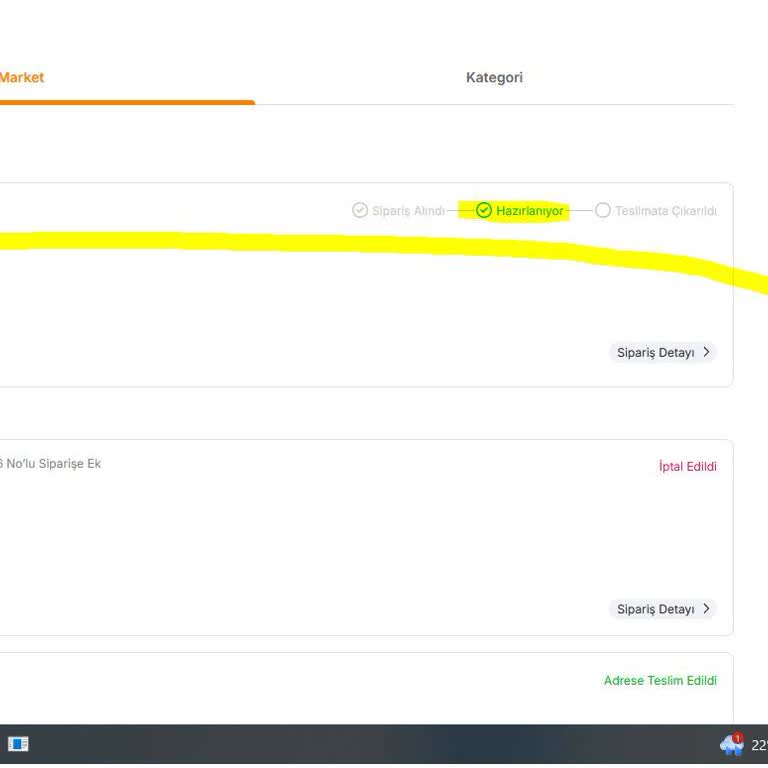Select the Sipariş Alındı status label
Image resolution: width=768 pixels, height=768 pixels.
point(408,211)
